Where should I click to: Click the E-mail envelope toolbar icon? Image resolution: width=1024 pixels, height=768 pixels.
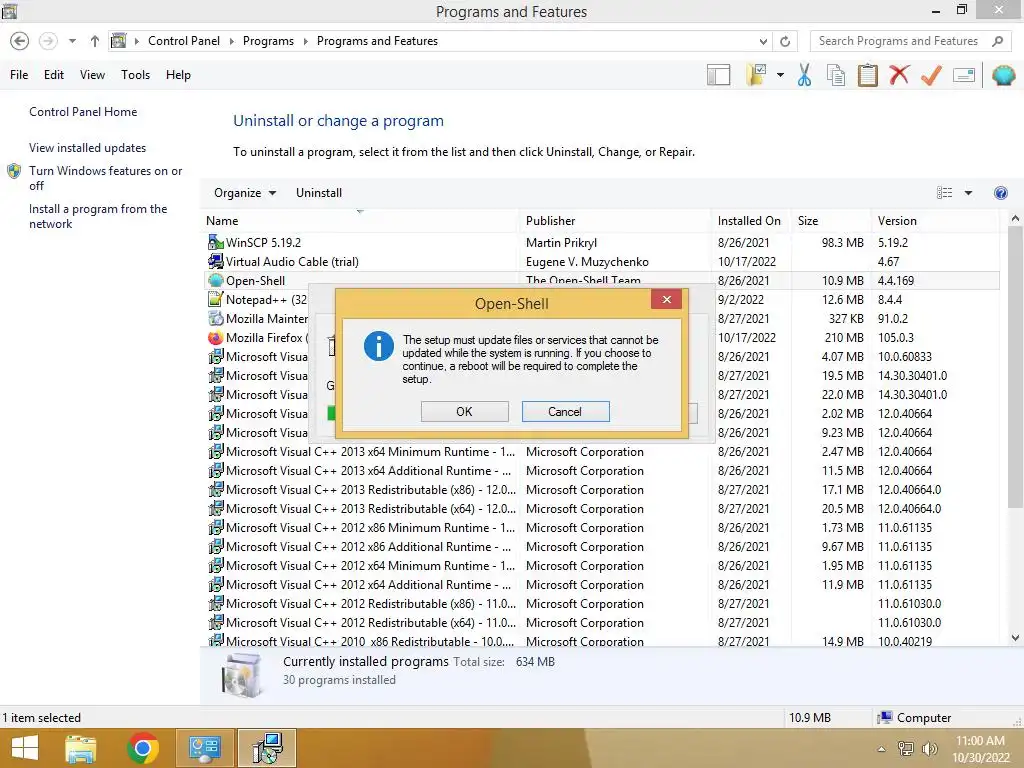[x=964, y=75]
